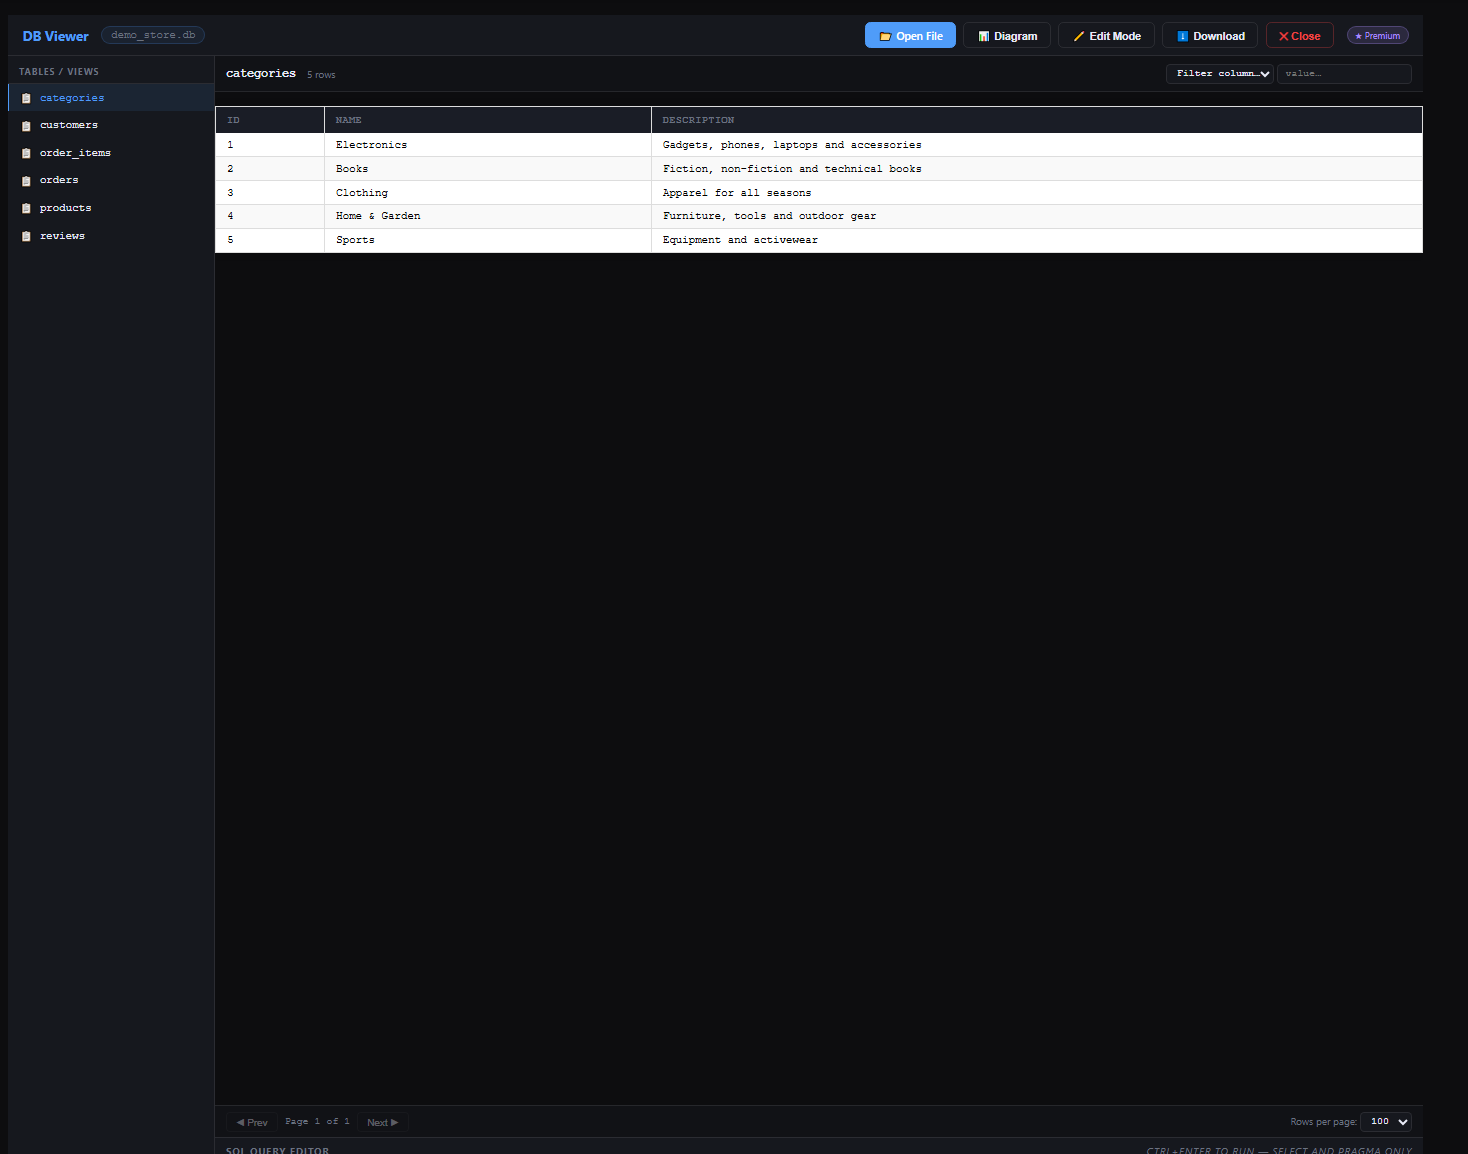1468x1154 pixels.
Task: Click the NAME column header
Action: (349, 120)
